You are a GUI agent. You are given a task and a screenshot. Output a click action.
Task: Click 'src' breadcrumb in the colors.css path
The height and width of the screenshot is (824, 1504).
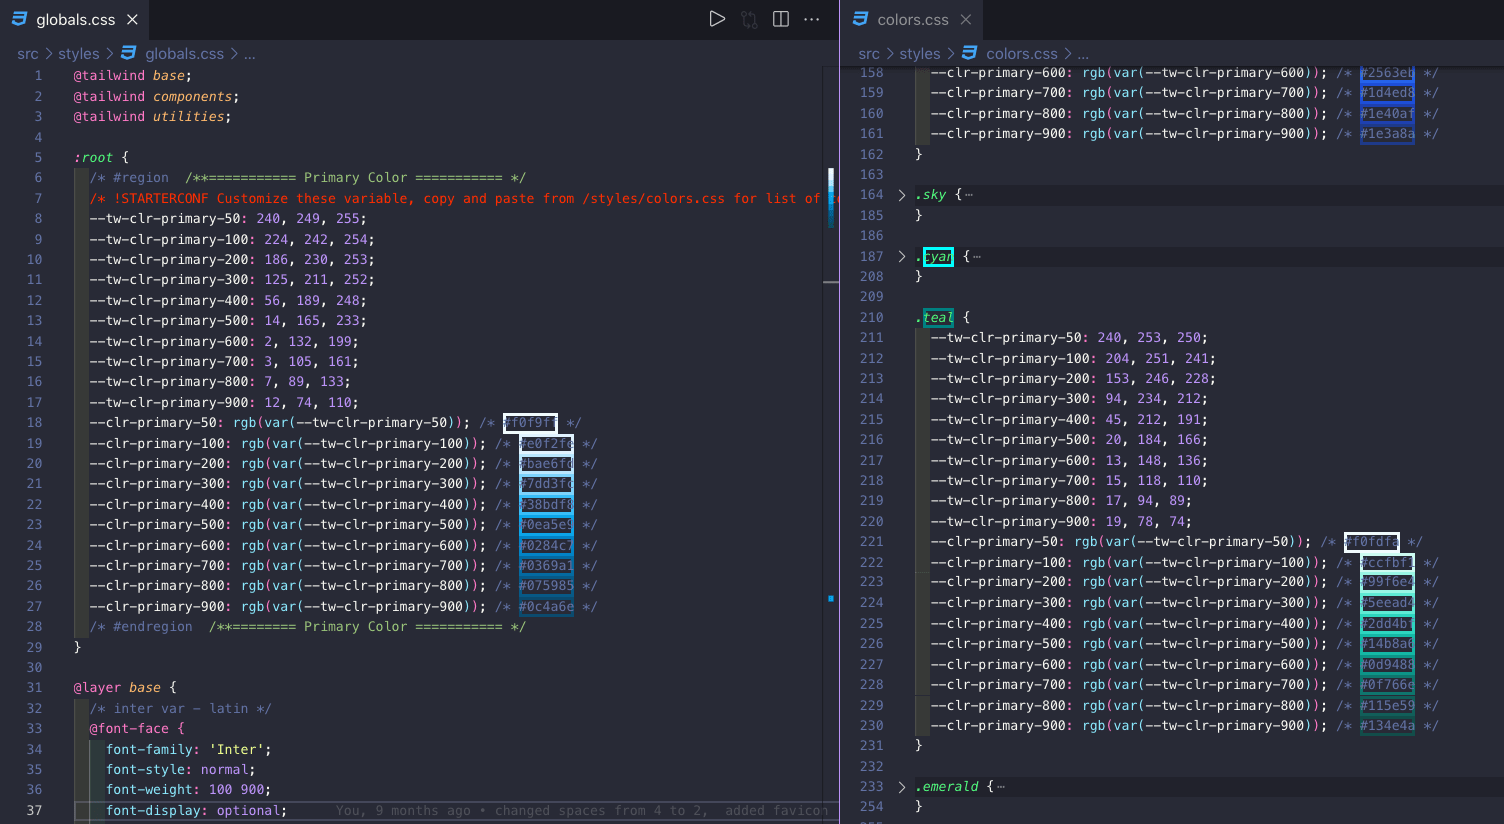[x=868, y=54]
